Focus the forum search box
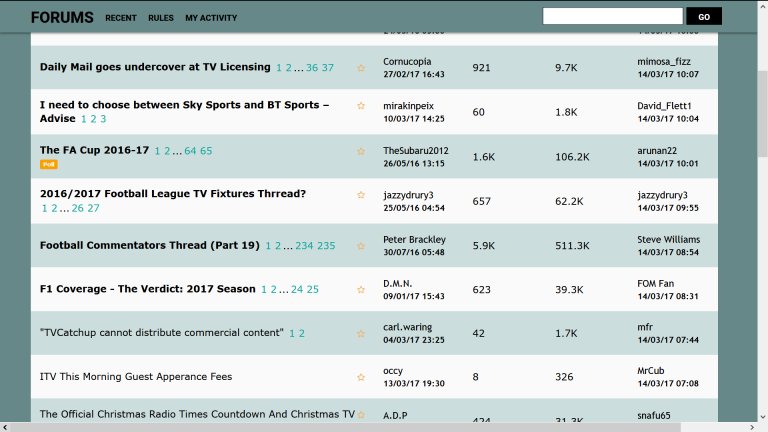This screenshot has height=432, width=768. (613, 16)
